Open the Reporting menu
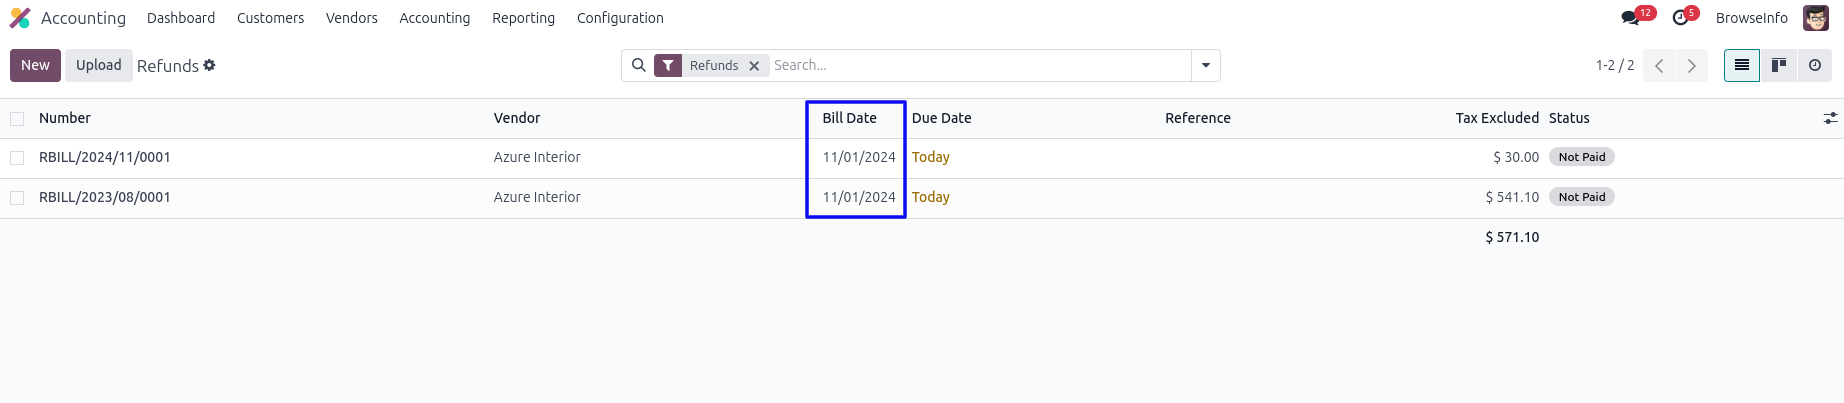 pos(523,18)
